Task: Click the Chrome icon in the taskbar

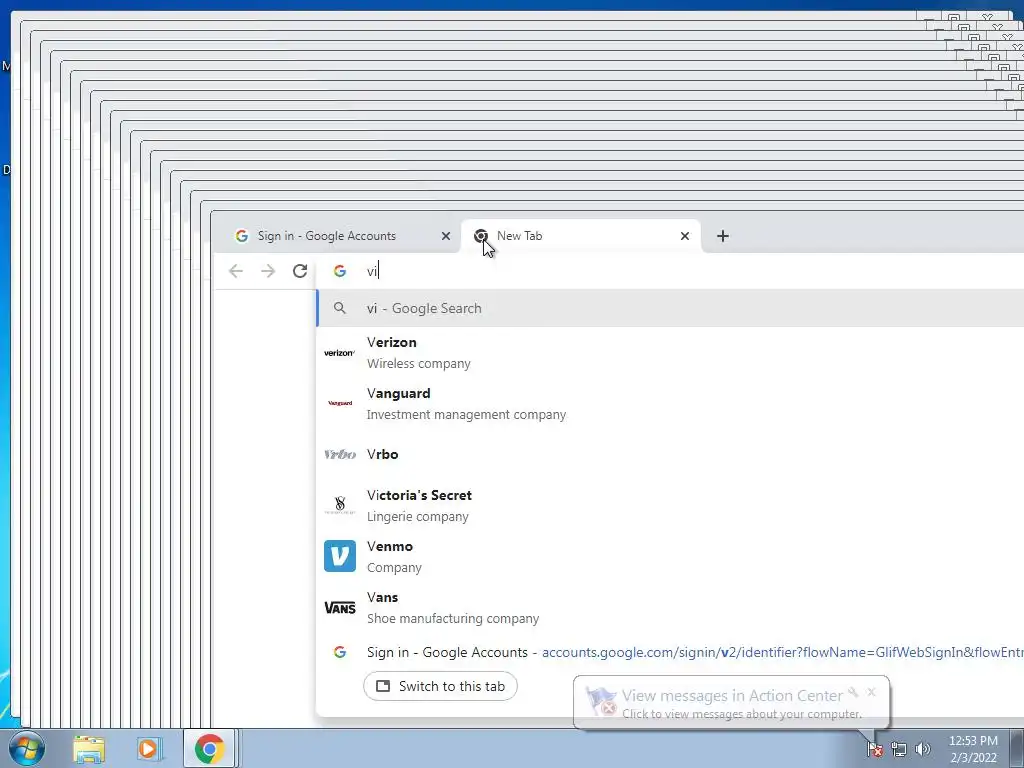Action: [209, 748]
